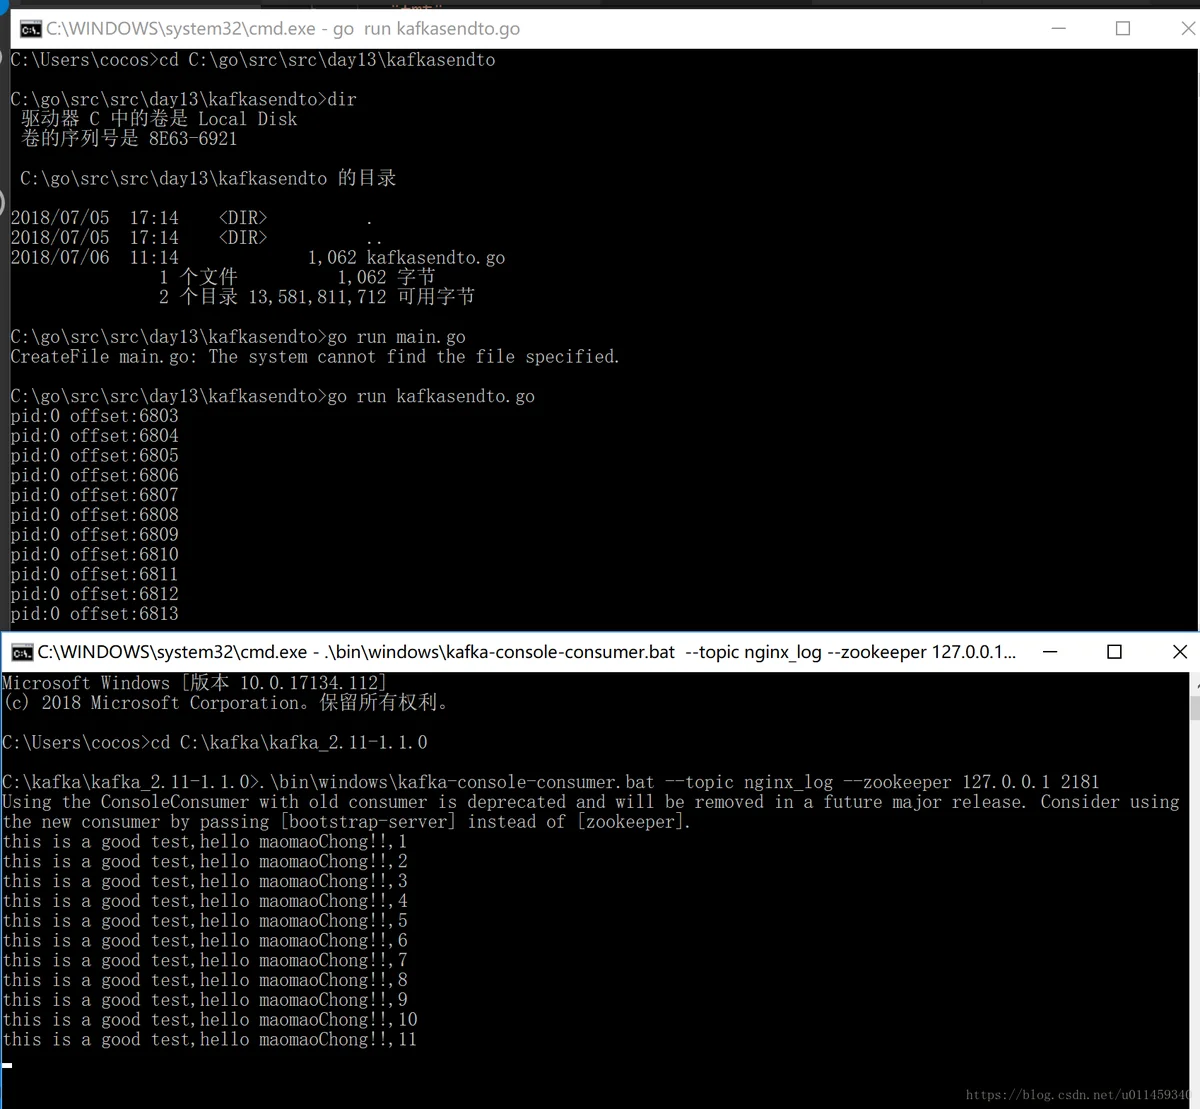The image size is (1200, 1109).
Task: Click the line "驱动器 C 中的卷是 Local Disk"
Action: point(159,119)
